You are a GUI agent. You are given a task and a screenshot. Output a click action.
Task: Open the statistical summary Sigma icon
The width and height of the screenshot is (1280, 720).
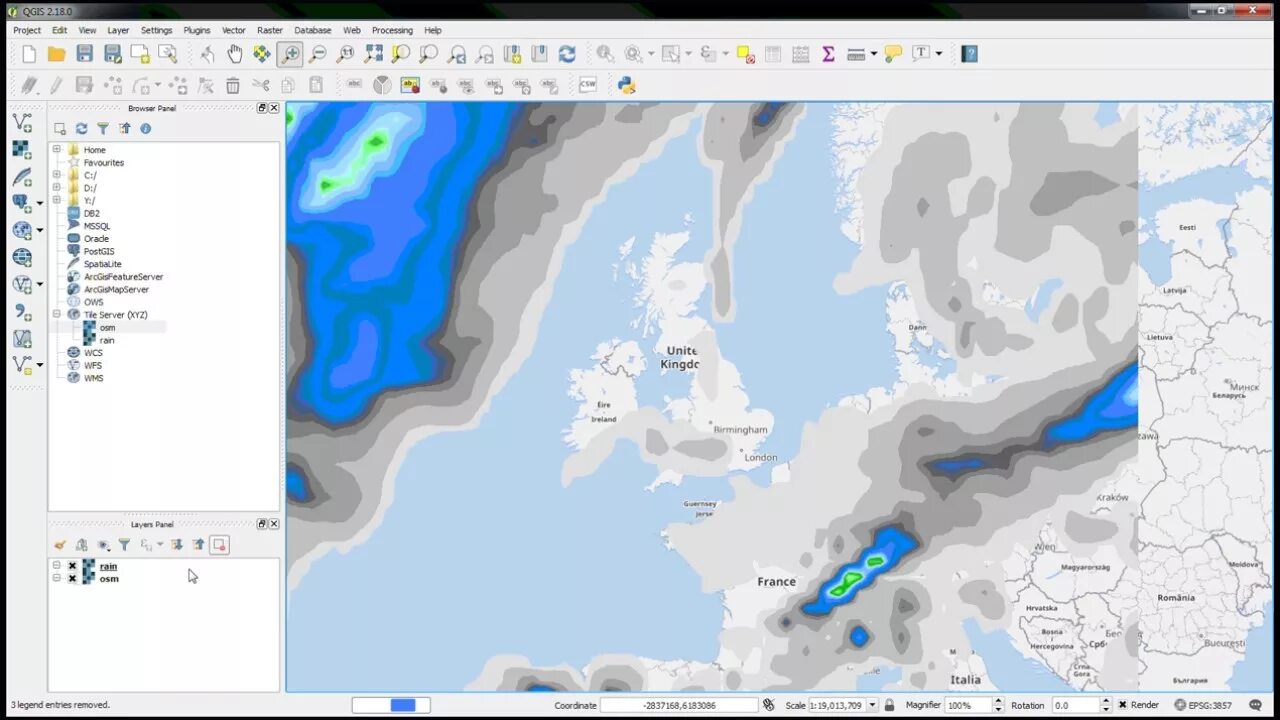pos(828,54)
